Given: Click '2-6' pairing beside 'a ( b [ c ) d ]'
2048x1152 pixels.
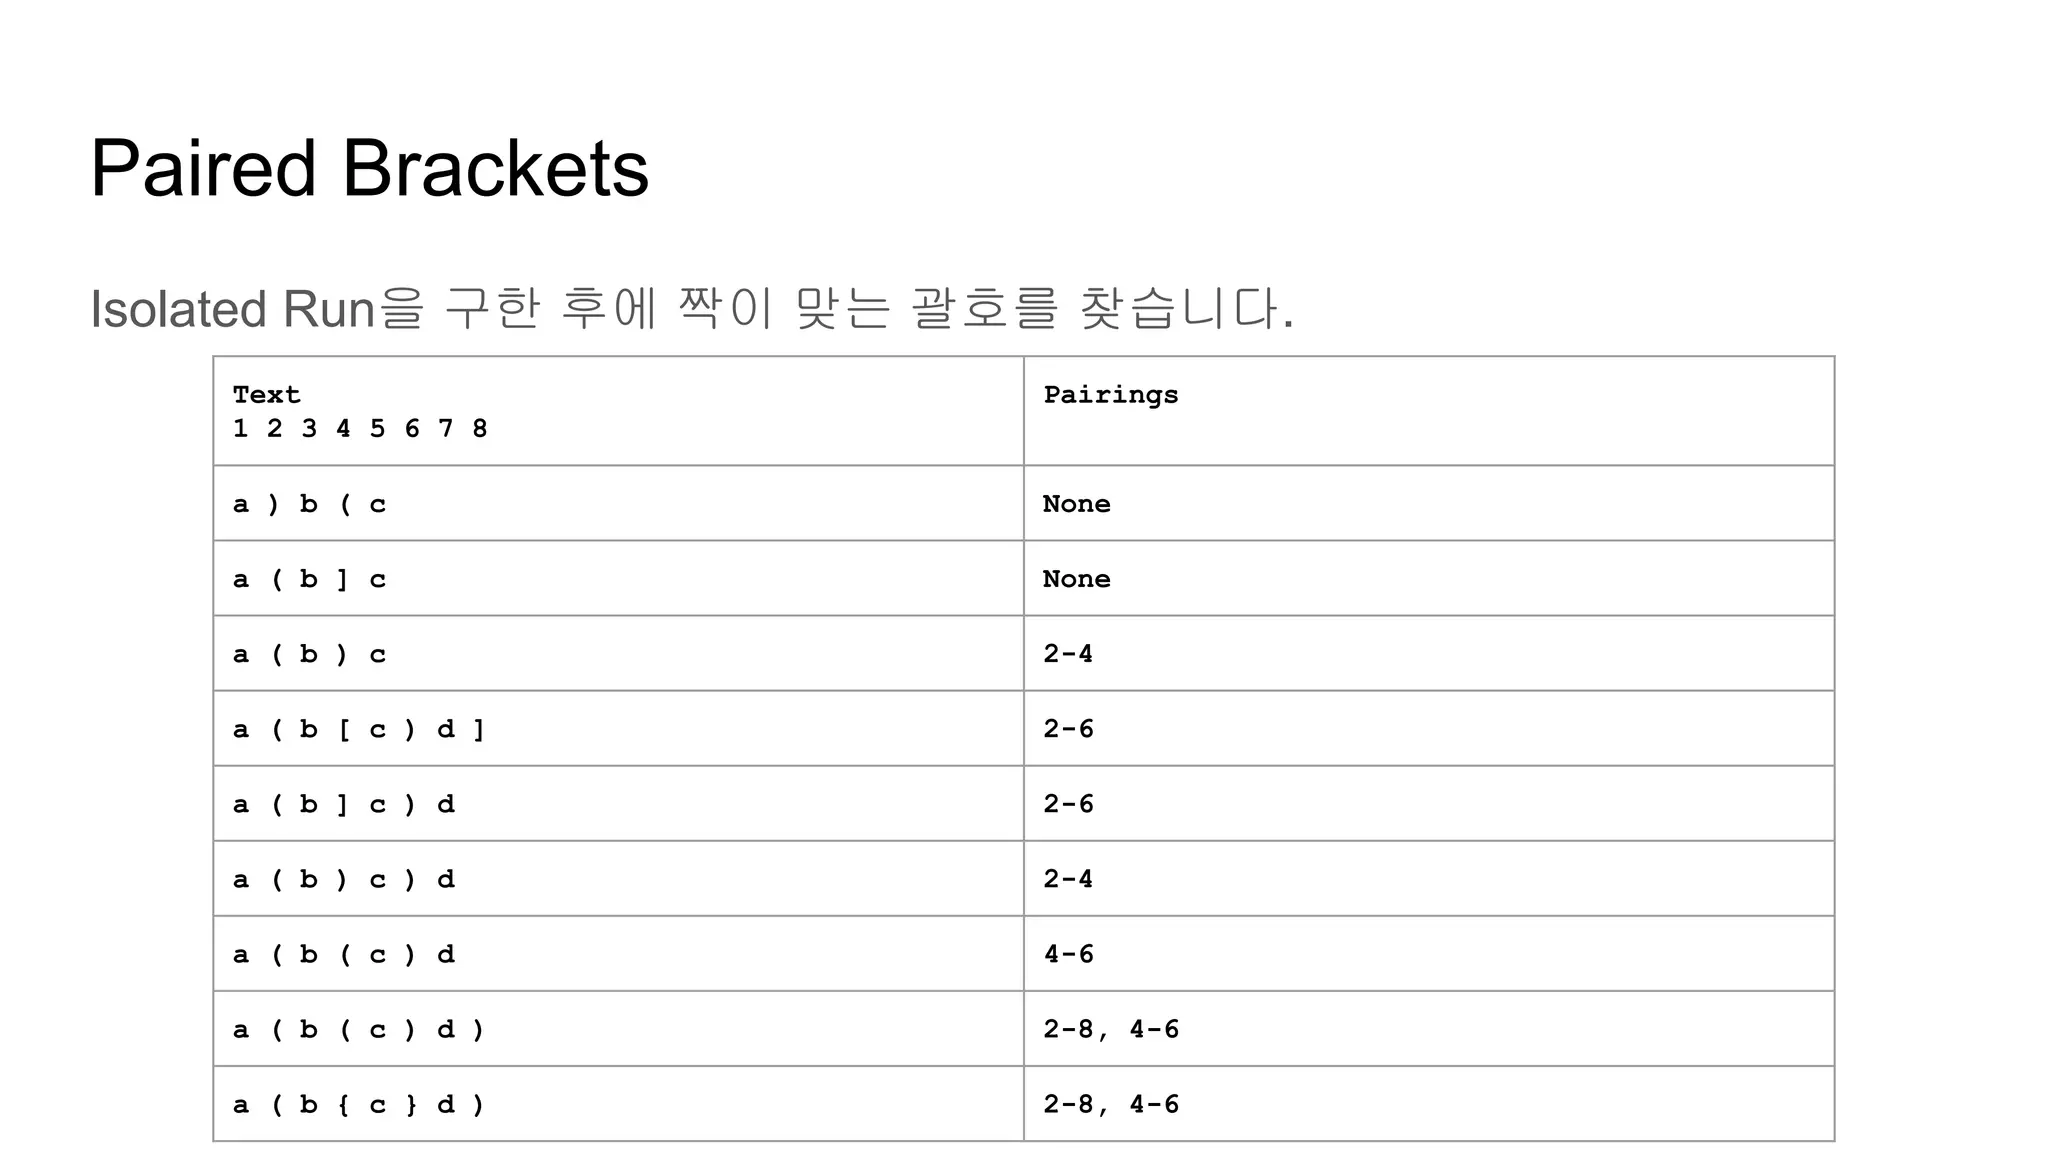Looking at the screenshot, I should coord(1068,729).
